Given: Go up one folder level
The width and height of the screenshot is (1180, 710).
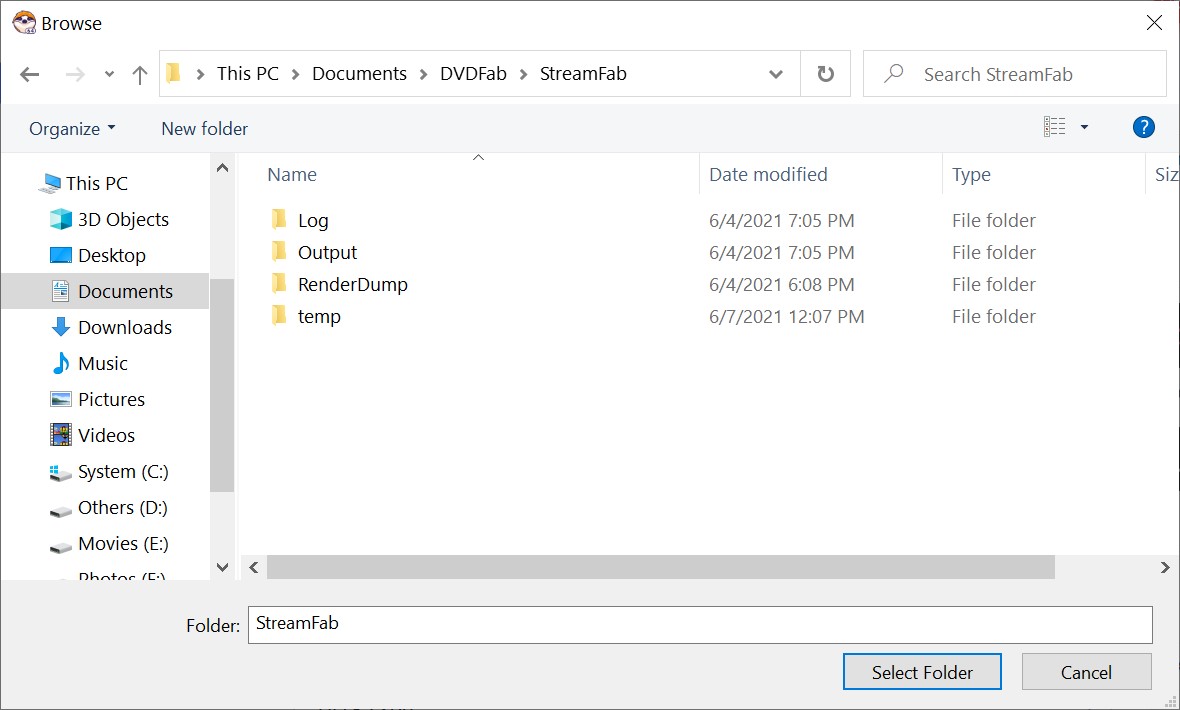Looking at the screenshot, I should coord(140,75).
